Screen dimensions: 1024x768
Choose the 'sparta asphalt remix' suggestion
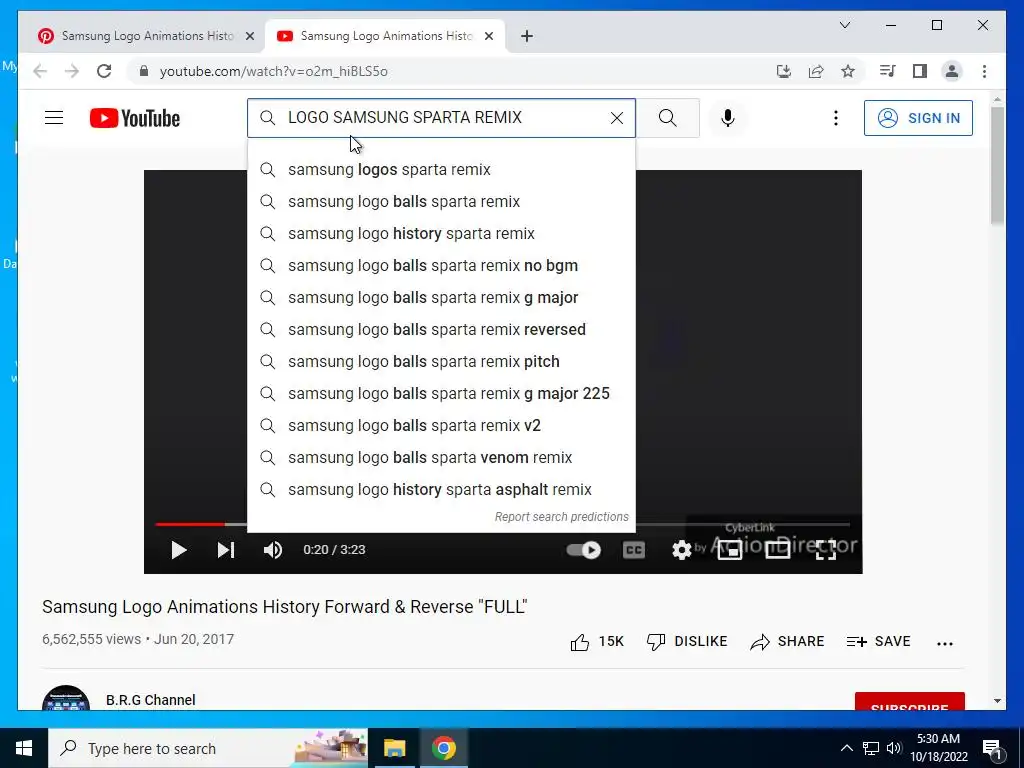(441, 490)
